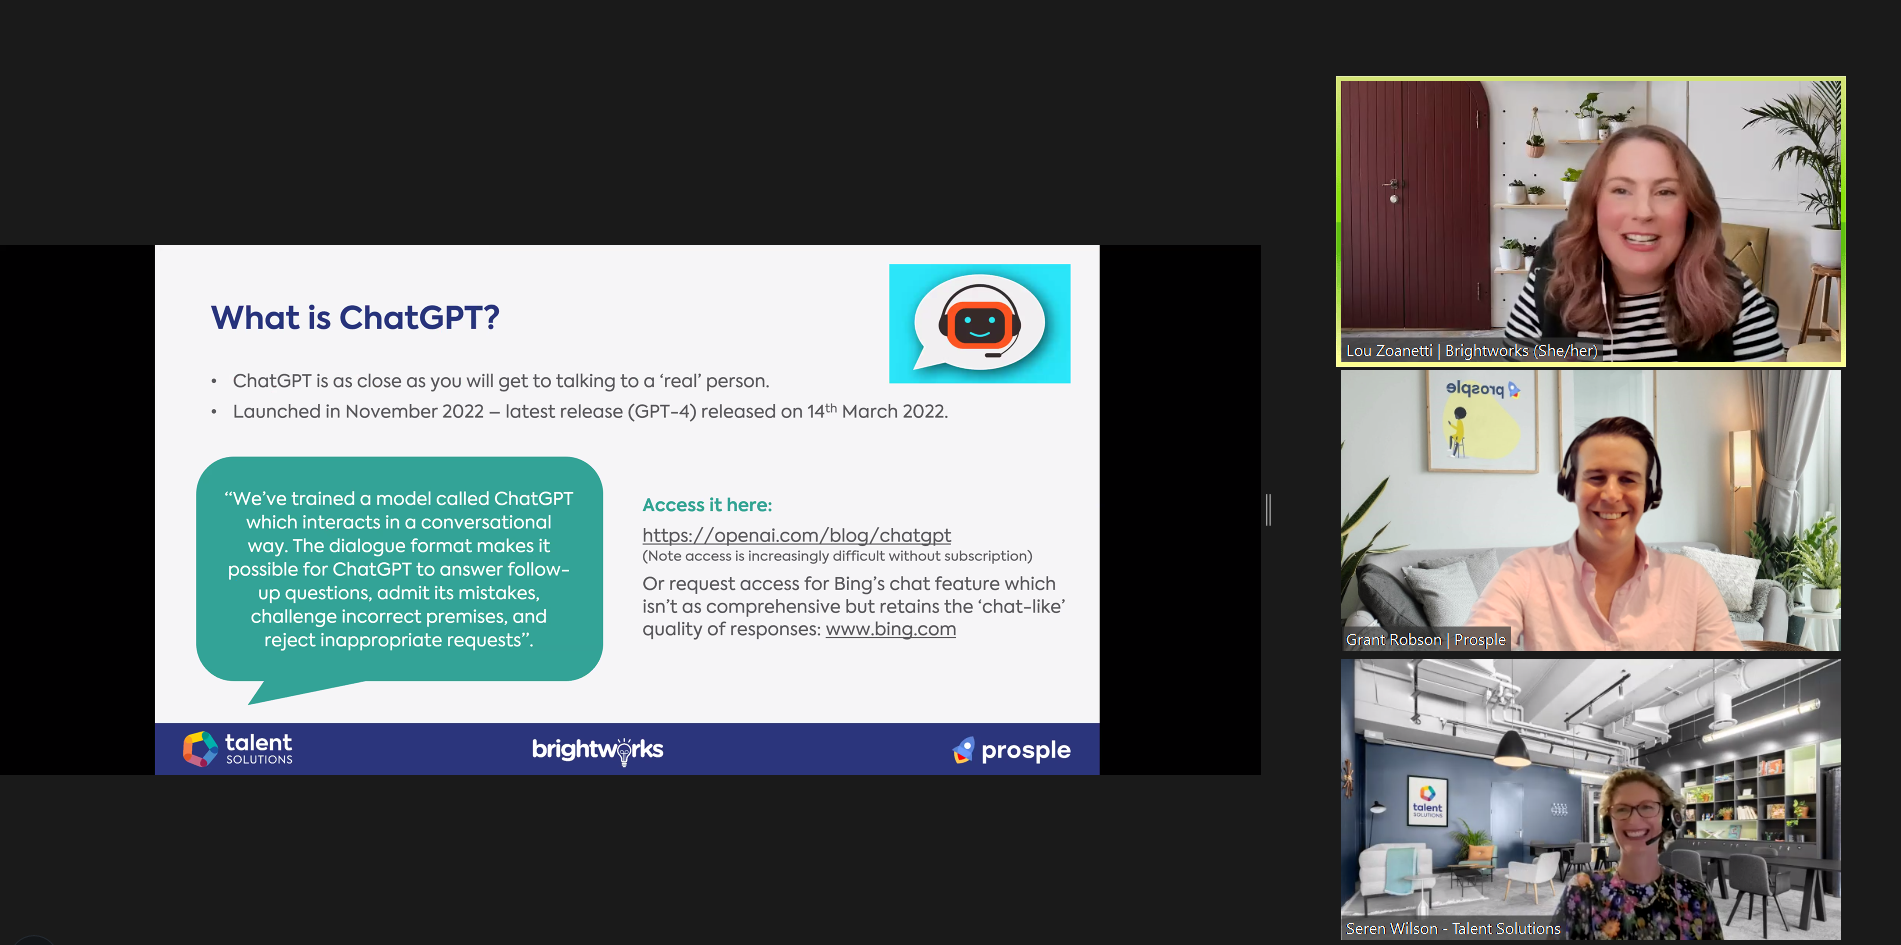Open the openai.com/blog/chatgpt link
Viewport: 1901px width, 945px height.
tap(796, 535)
